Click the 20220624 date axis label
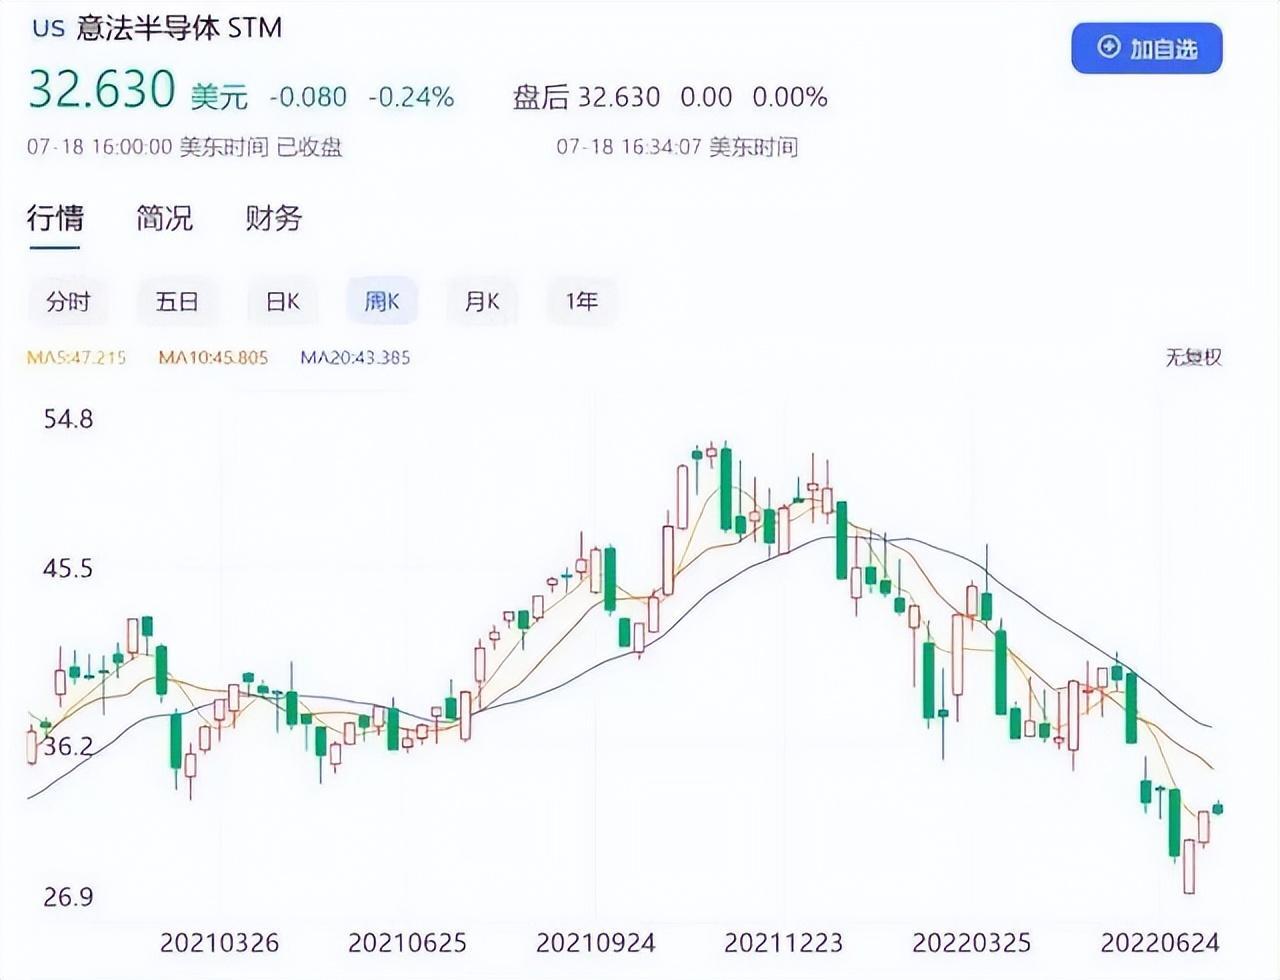 coord(1160,942)
